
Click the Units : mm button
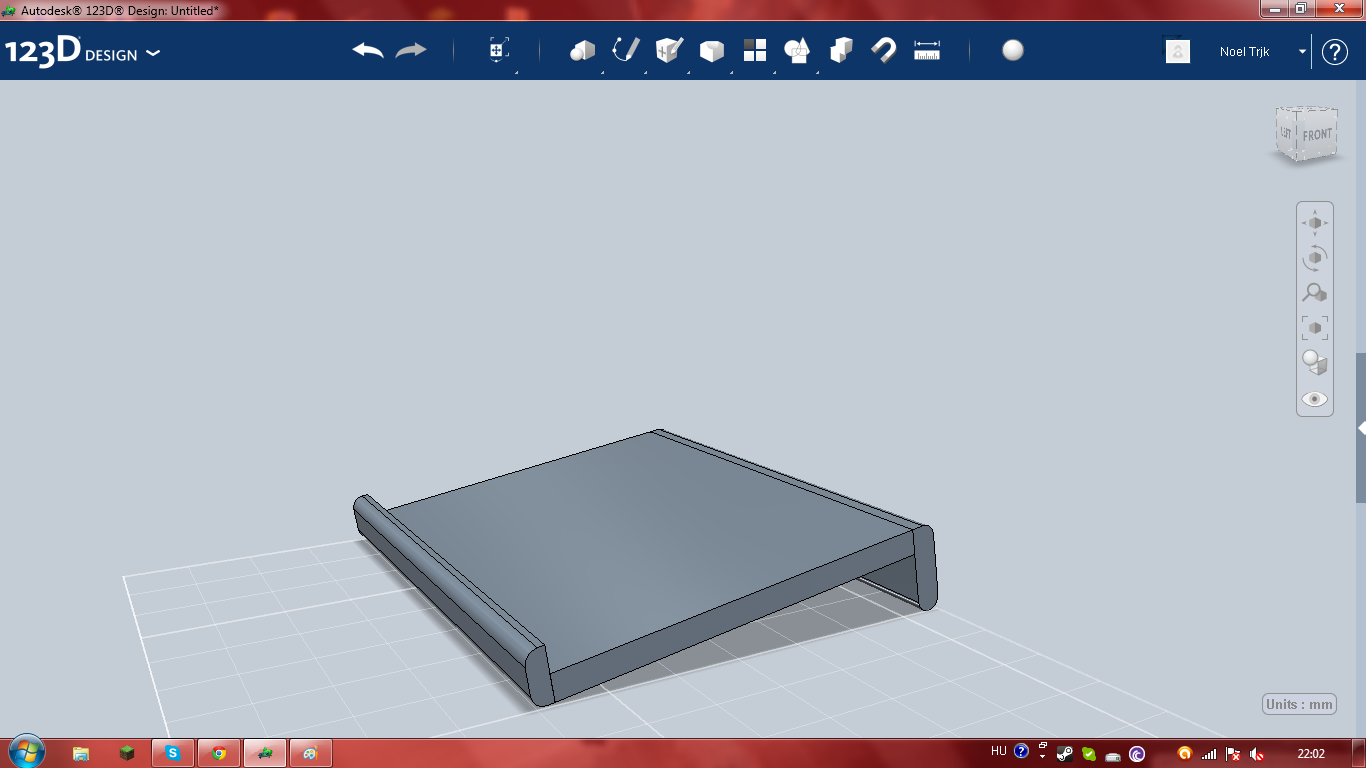1300,704
